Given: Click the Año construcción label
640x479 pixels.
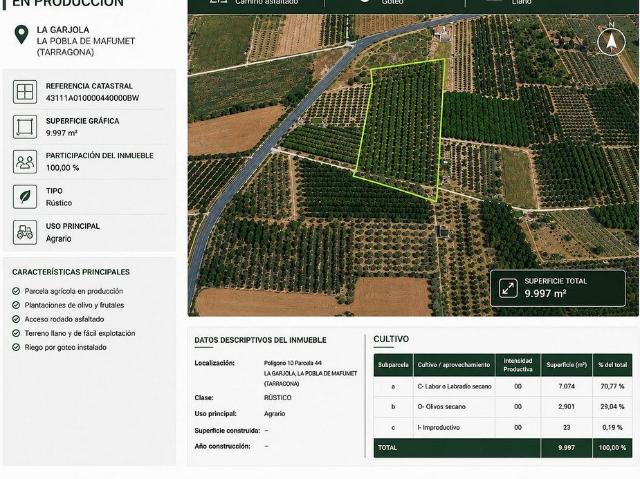Looking at the screenshot, I should click(x=222, y=447).
